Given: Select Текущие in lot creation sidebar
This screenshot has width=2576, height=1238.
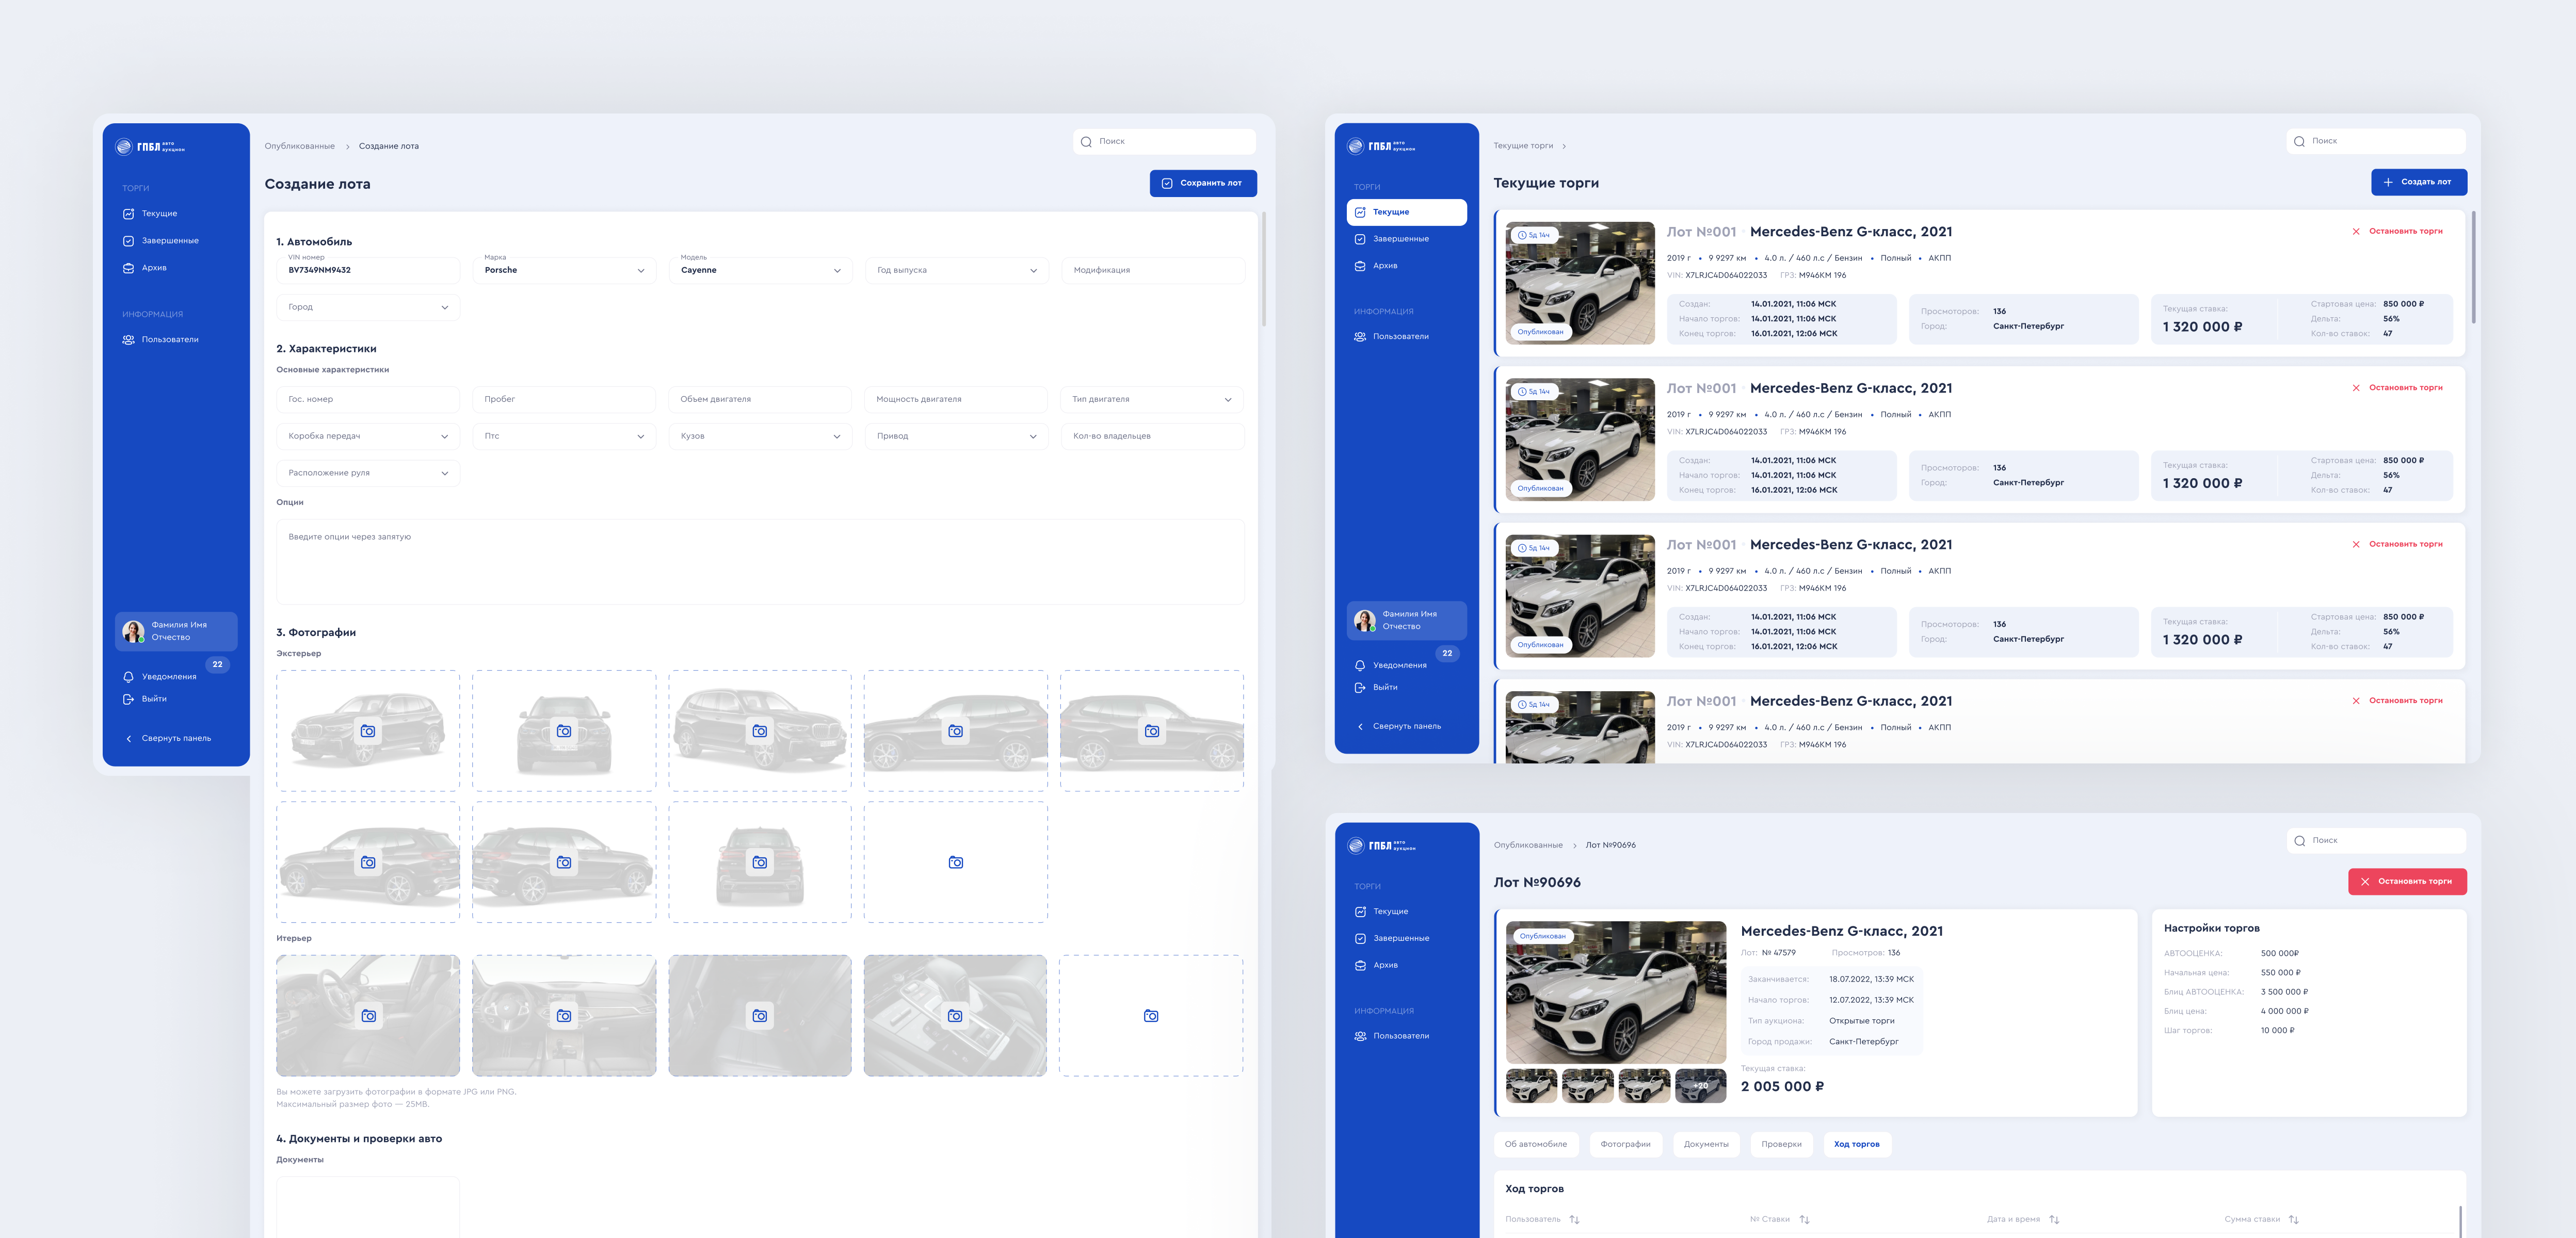Looking at the screenshot, I should point(150,214).
